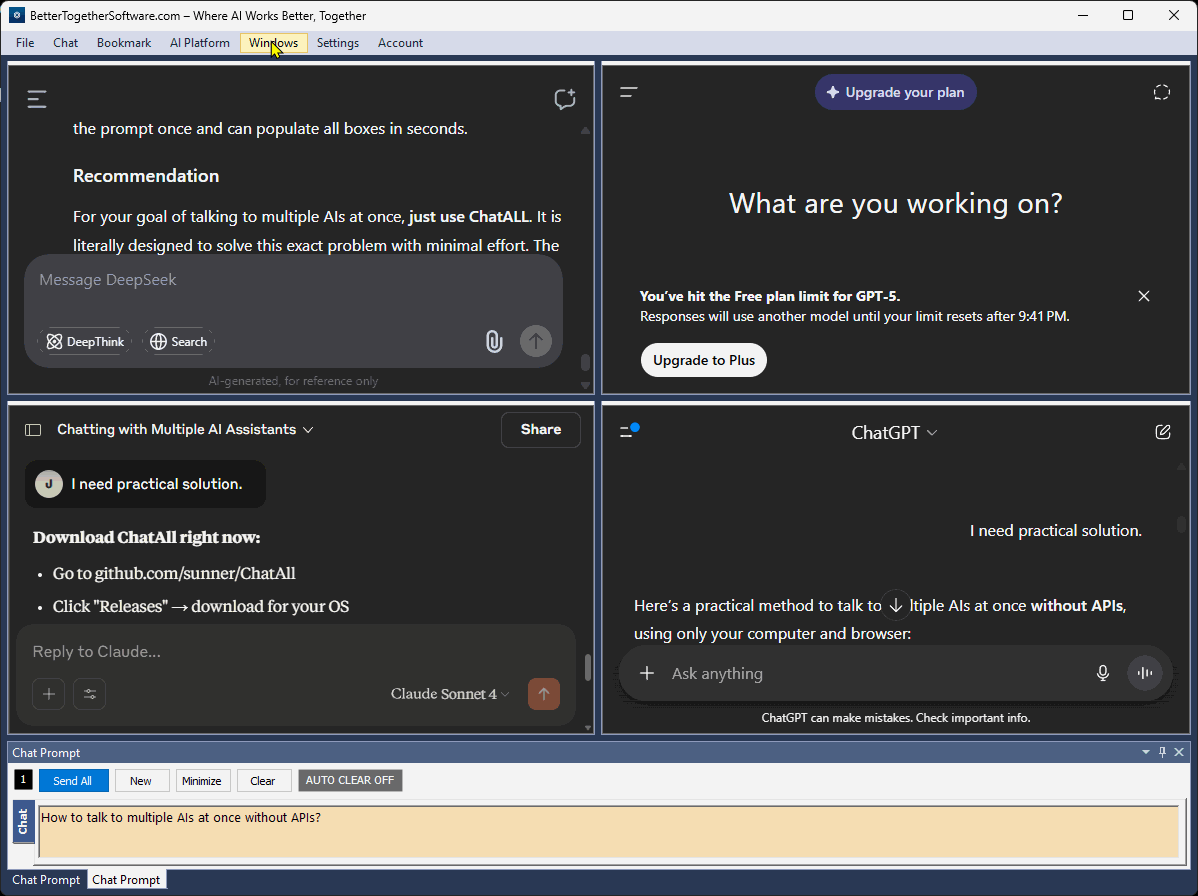Open Chat Prompt panel dropdown arrow

tap(1146, 752)
